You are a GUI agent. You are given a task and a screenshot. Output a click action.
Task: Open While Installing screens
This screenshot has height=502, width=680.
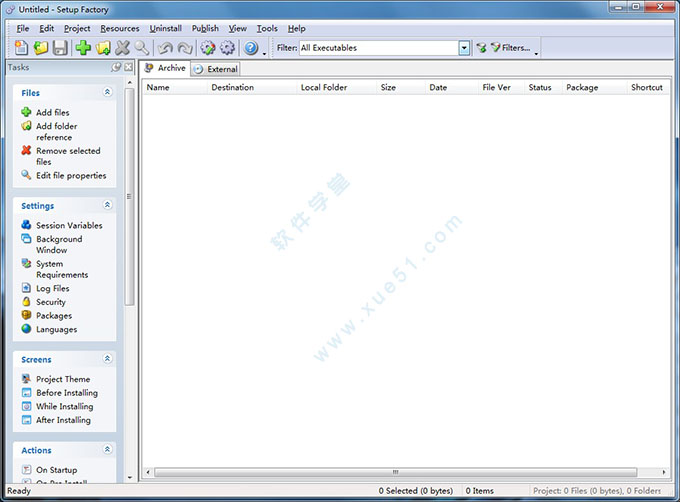pos(65,406)
